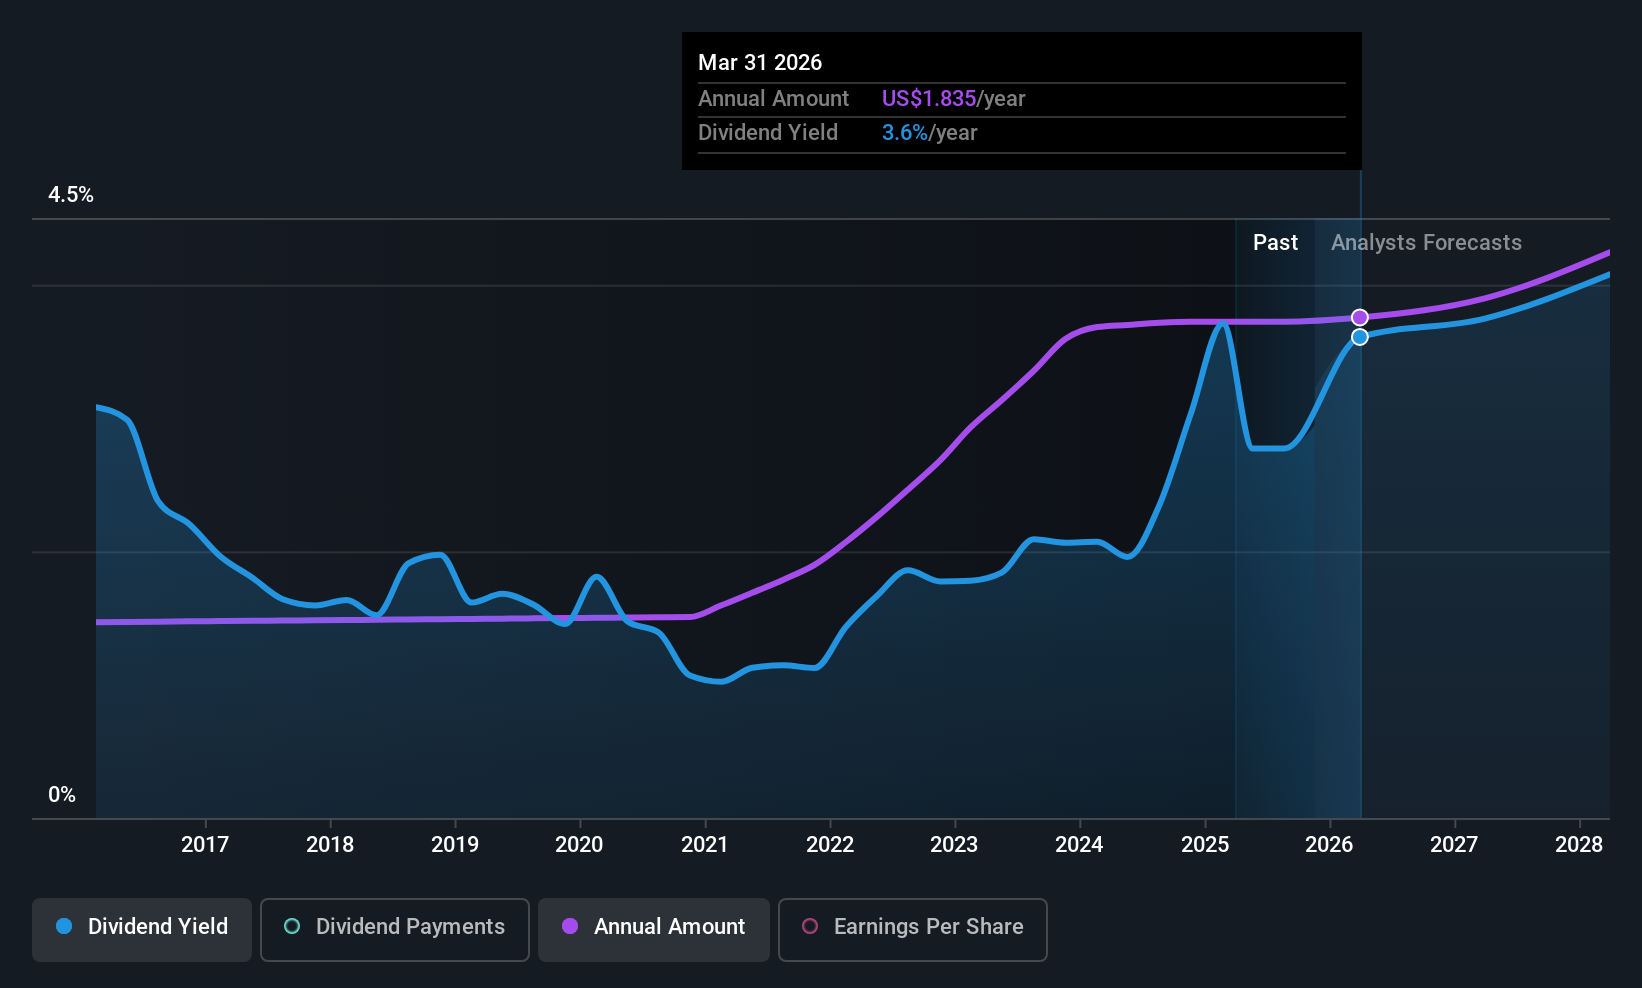Click the 2022 x-axis label
This screenshot has width=1642, height=988.
[830, 845]
